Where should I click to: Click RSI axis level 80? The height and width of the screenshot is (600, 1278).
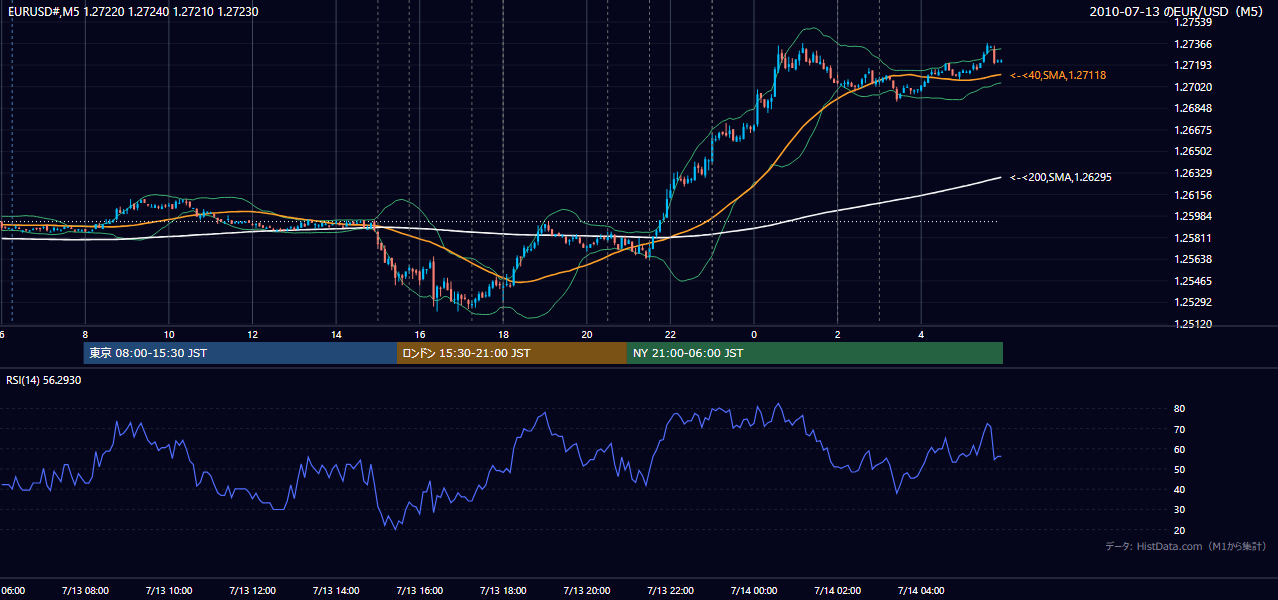click(x=1179, y=409)
